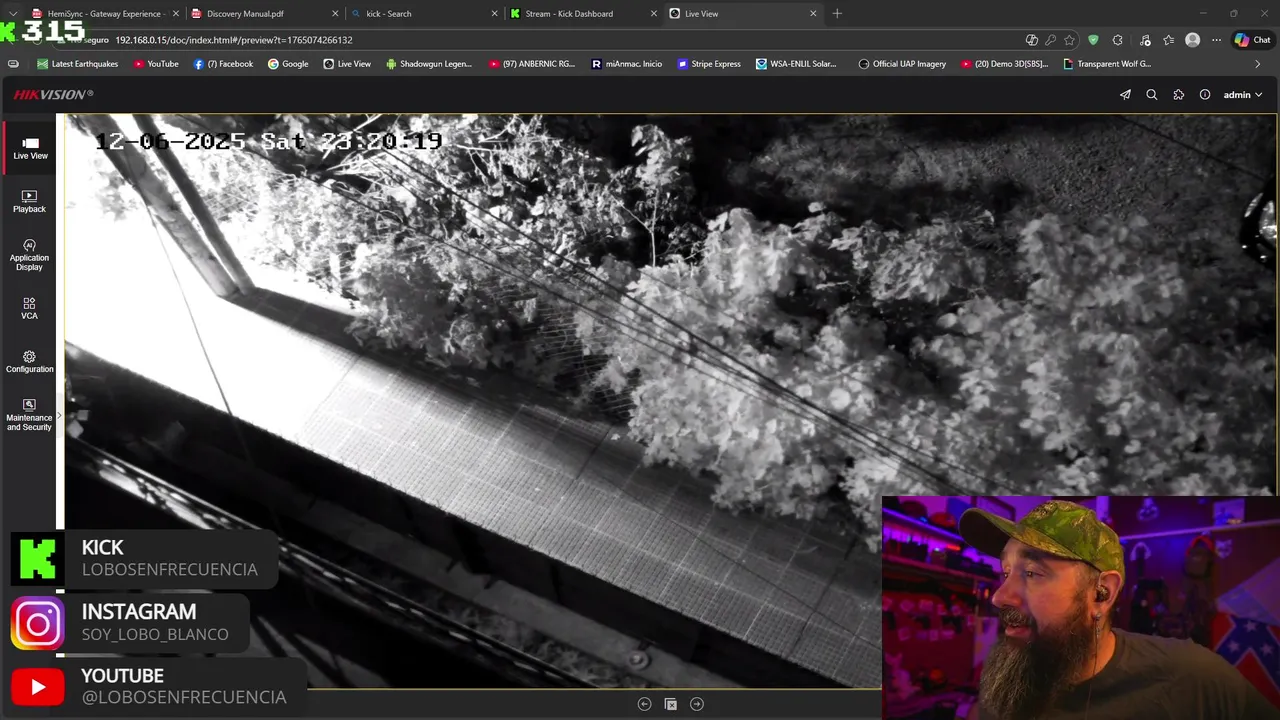Open the browser settings and more menu
Viewport: 1280px width, 720px height.
pyautogui.click(x=1216, y=40)
